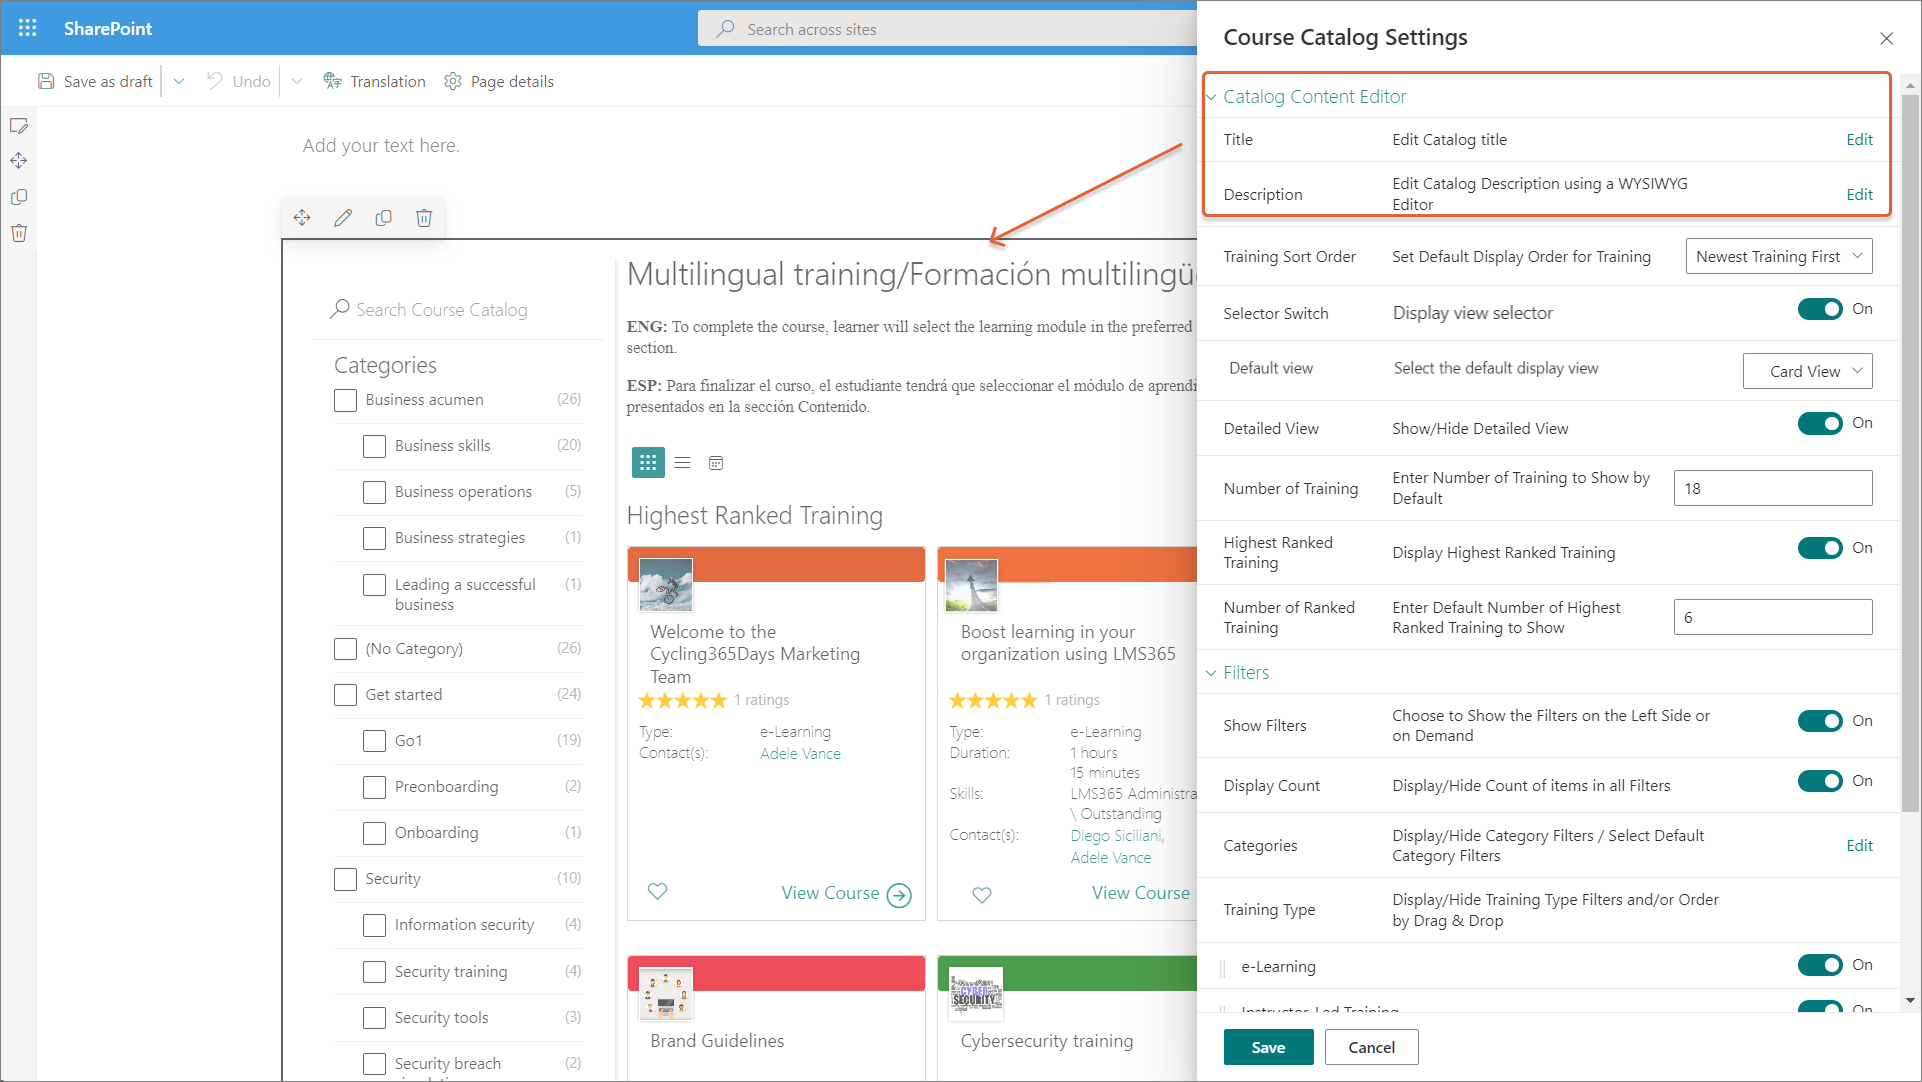Viewport: 1922px width, 1082px height.
Task: Click Edit link for catalog Description
Action: (1858, 194)
